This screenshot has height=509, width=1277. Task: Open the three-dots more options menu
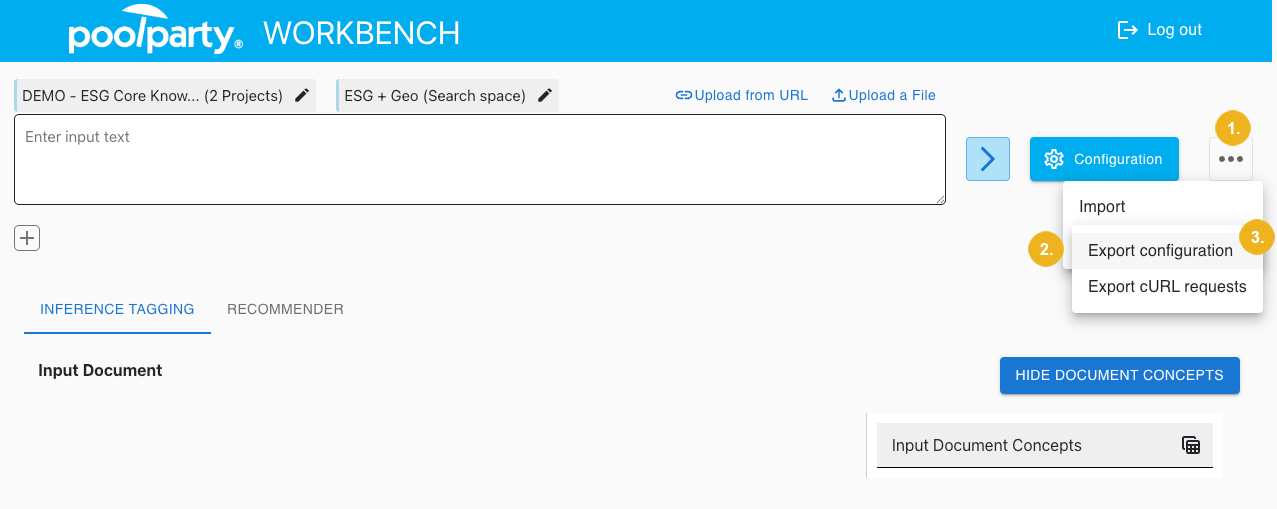click(1230, 159)
